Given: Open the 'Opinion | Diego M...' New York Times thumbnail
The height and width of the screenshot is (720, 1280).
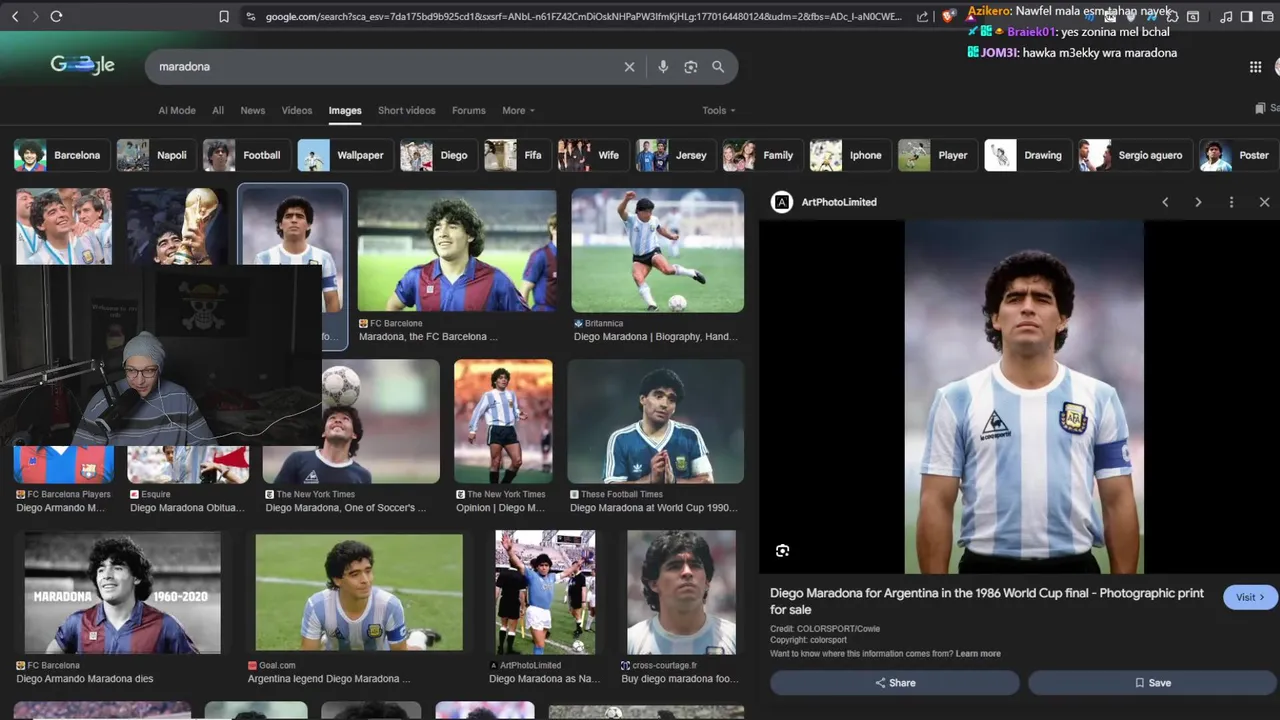Looking at the screenshot, I should pos(503,421).
